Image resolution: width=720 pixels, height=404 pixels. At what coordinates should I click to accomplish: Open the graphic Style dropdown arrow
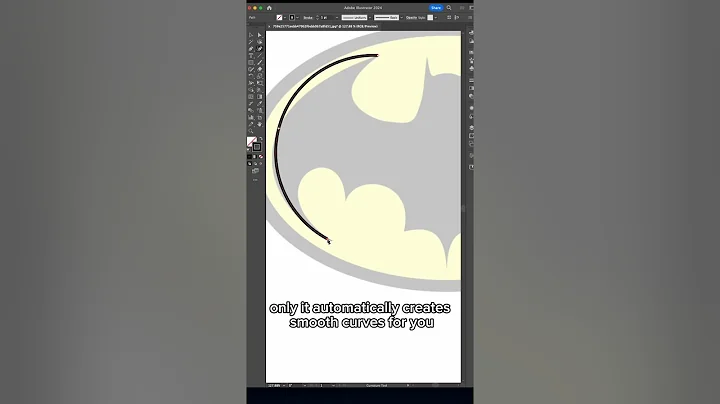pos(436,17)
